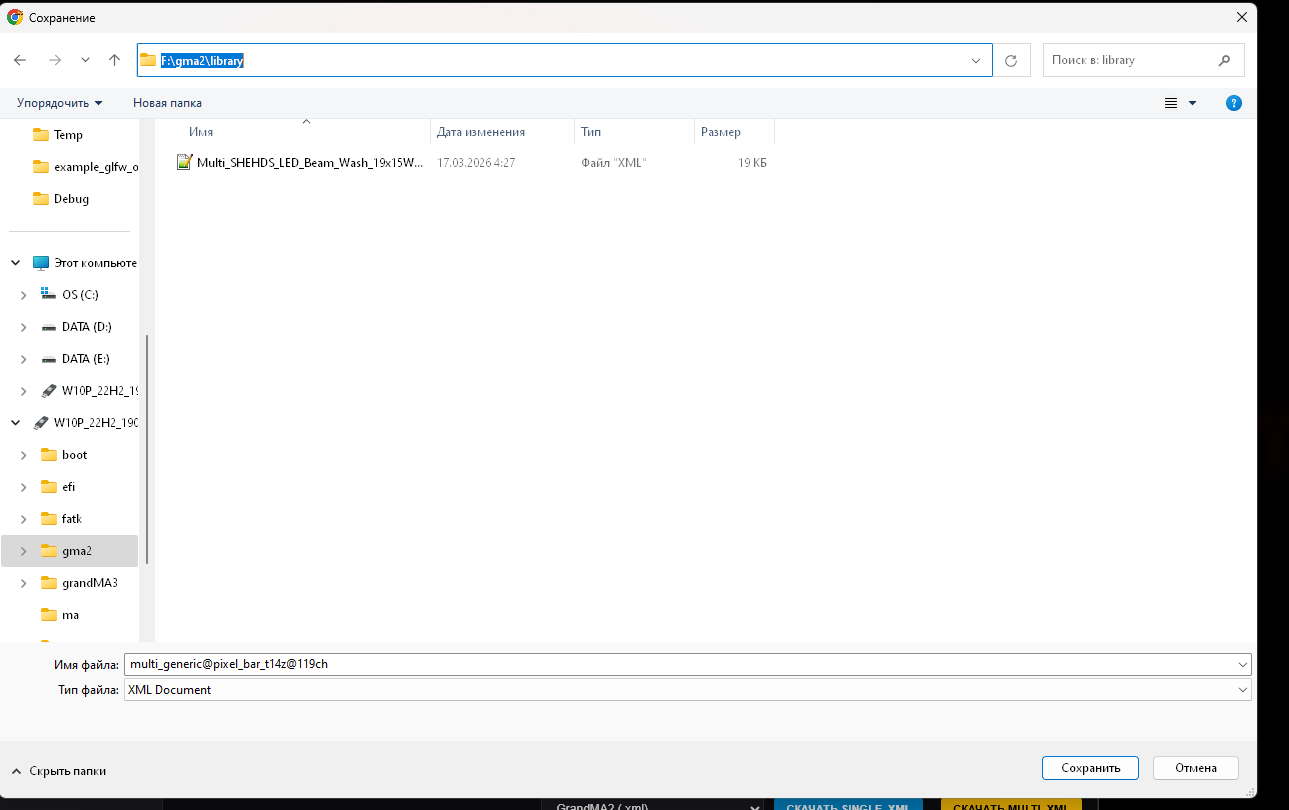Select the Temp folder in sidebar
This screenshot has width=1289, height=810.
[70, 135]
